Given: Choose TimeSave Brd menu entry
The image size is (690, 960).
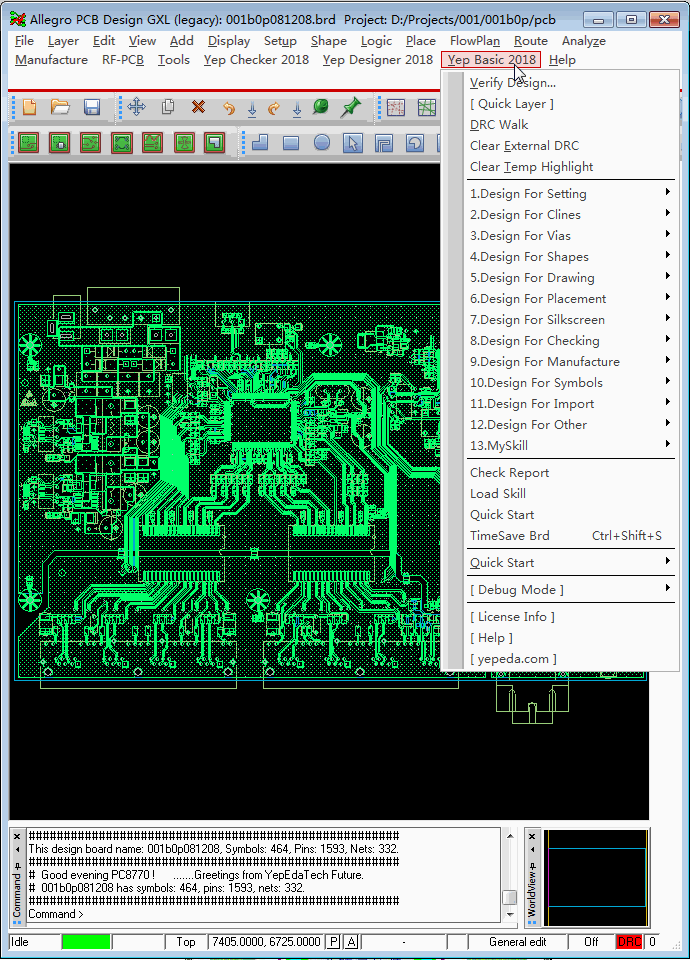Looking at the screenshot, I should [571, 536].
